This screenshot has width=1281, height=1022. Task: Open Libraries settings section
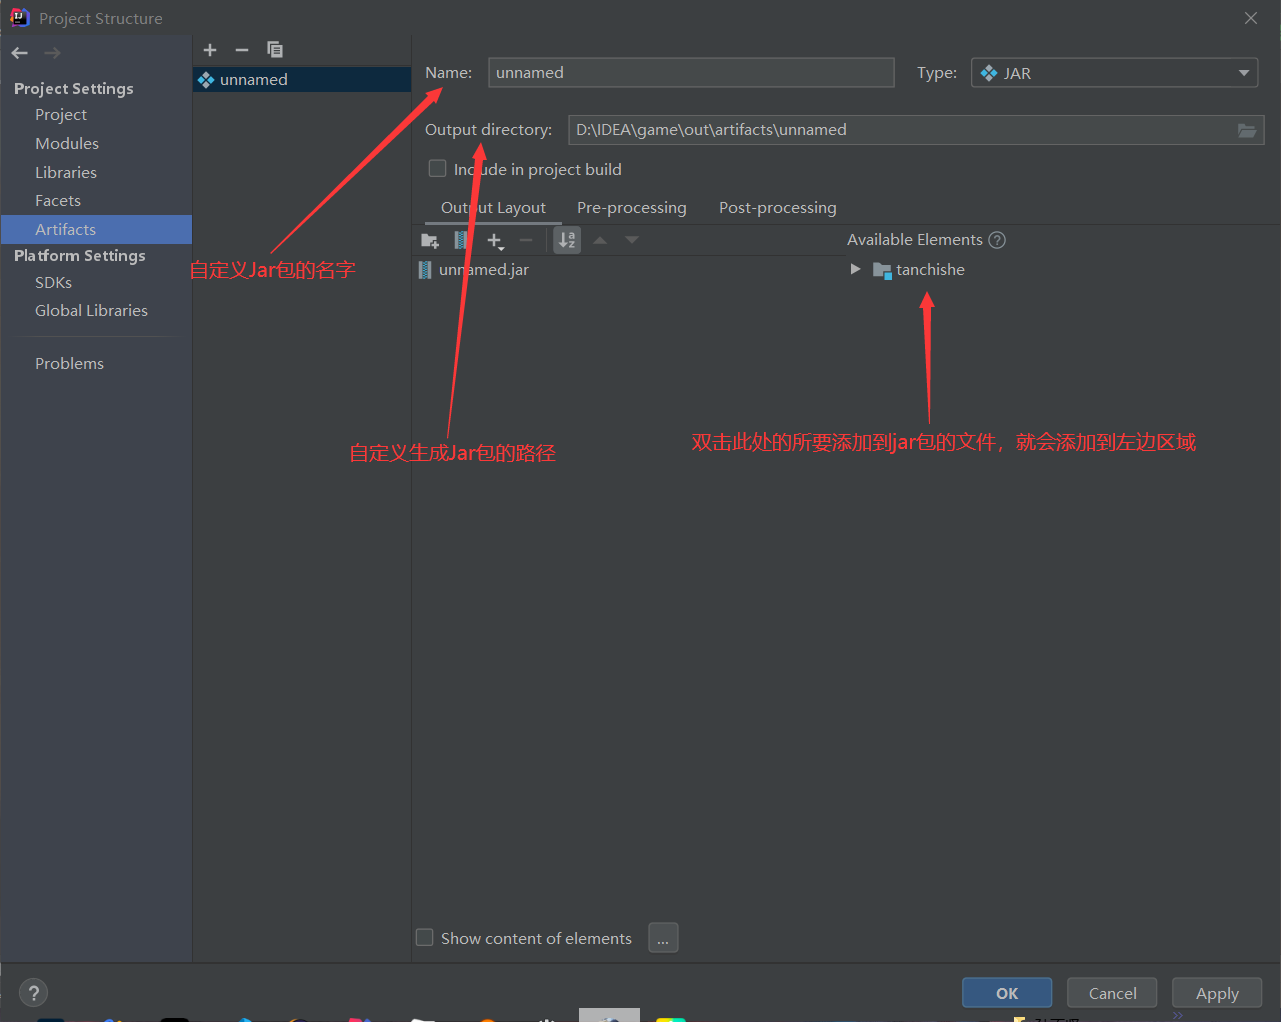point(66,173)
